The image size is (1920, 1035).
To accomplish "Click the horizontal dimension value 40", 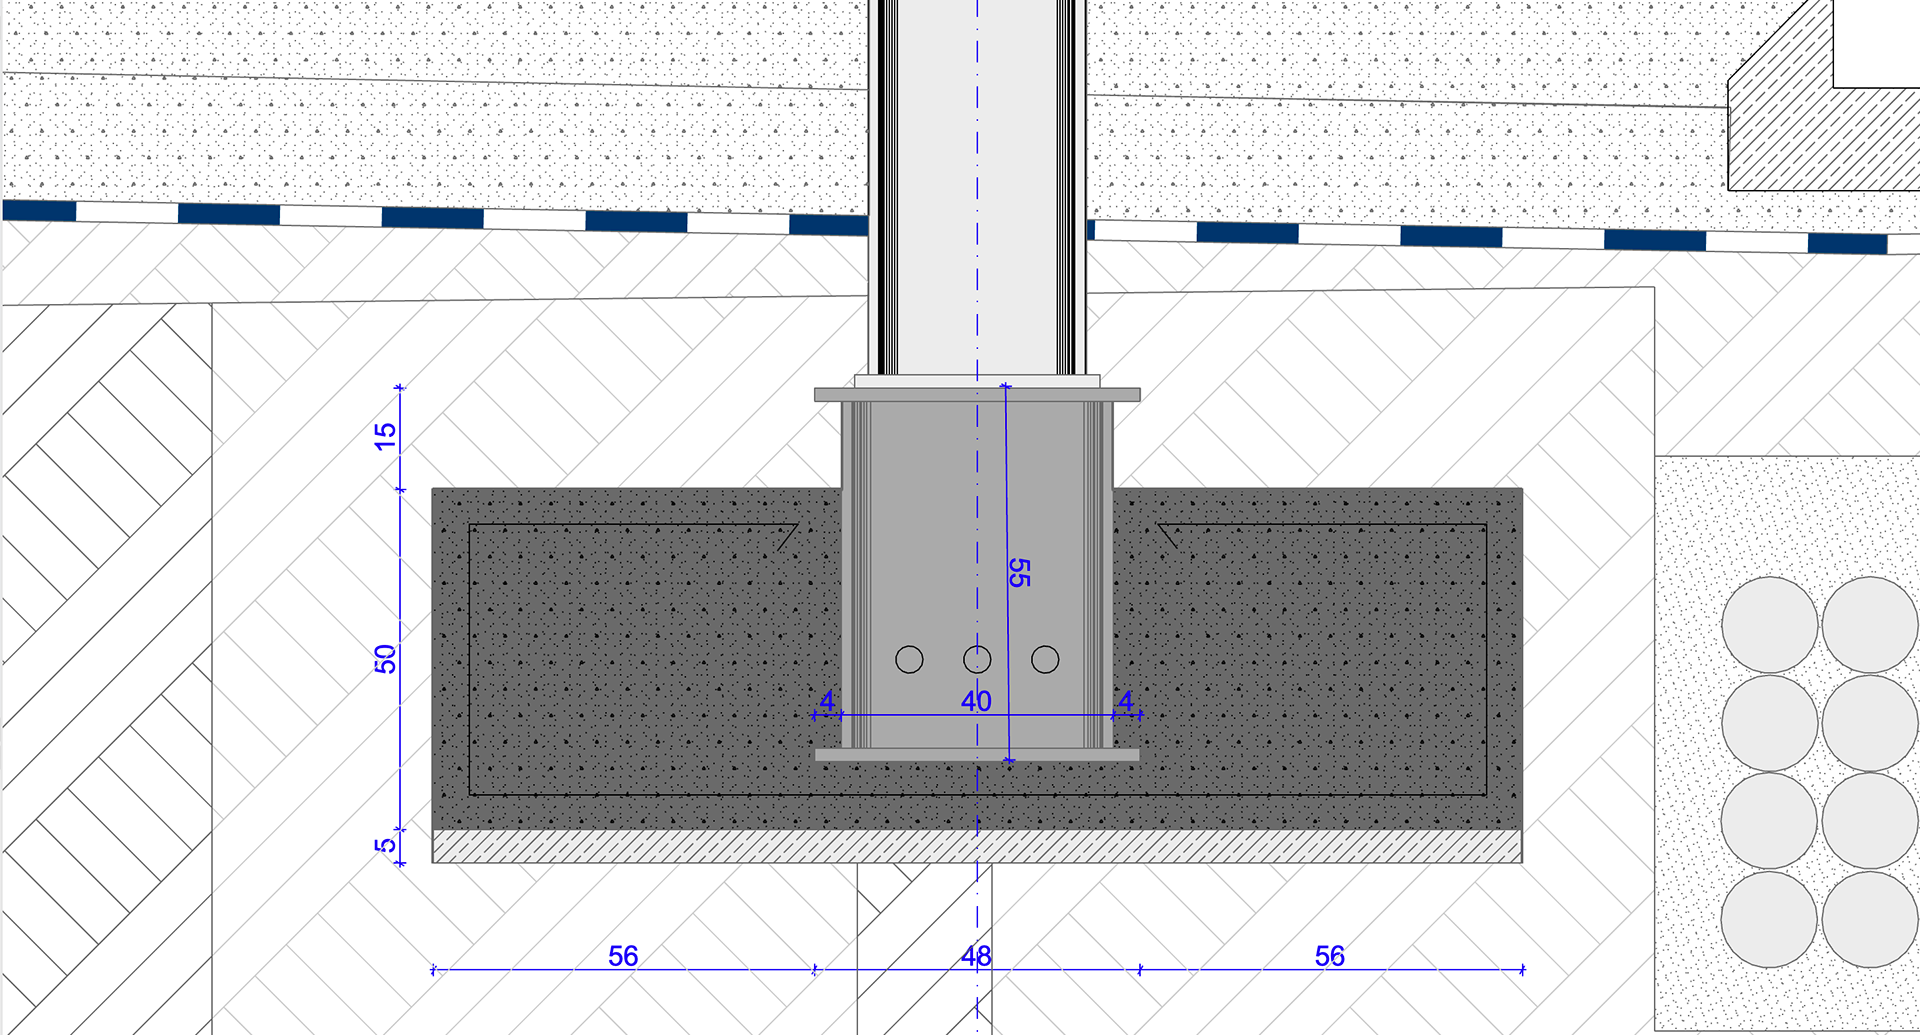I will coord(976,701).
